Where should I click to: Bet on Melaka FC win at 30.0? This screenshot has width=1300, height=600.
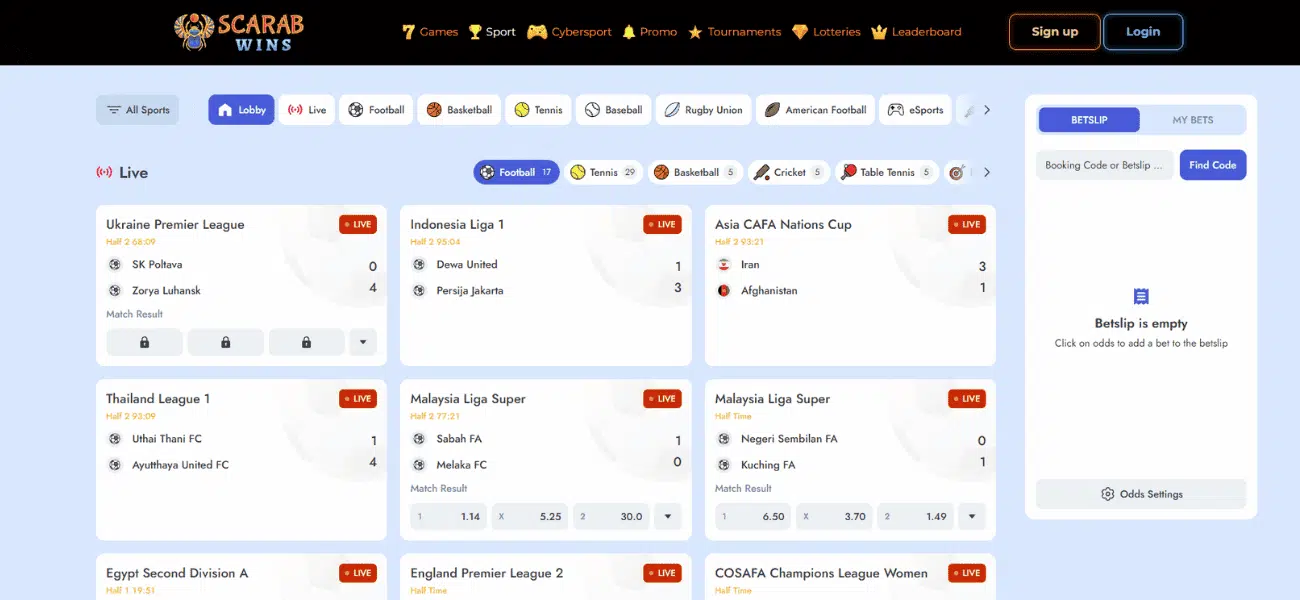pyautogui.click(x=610, y=516)
